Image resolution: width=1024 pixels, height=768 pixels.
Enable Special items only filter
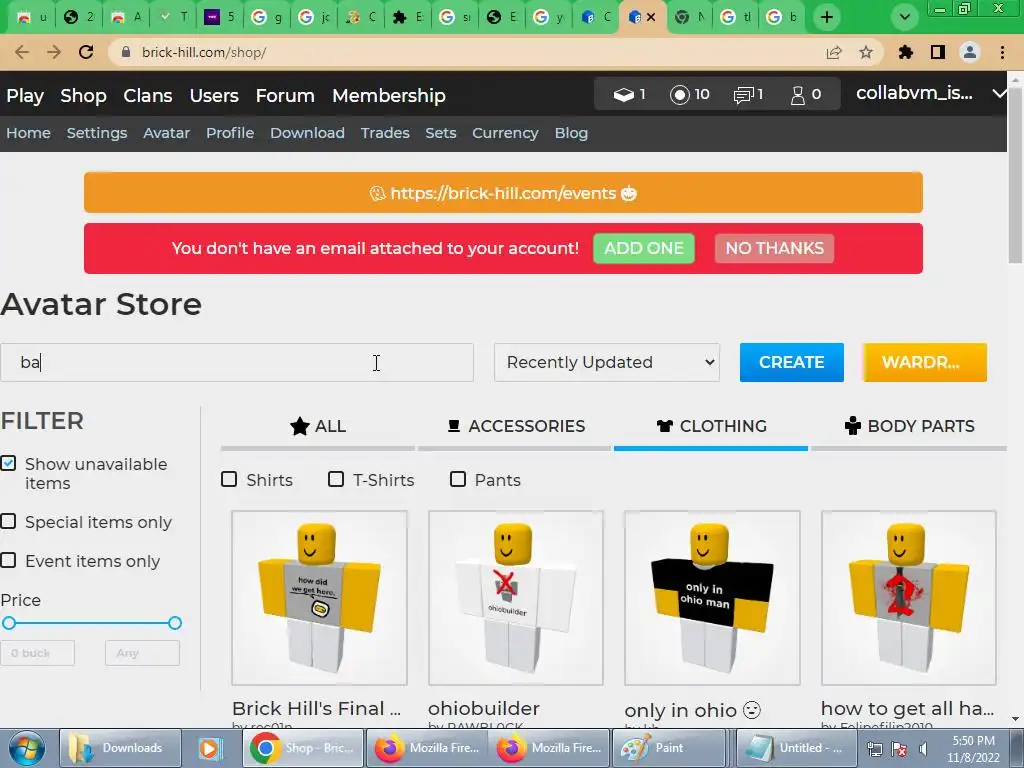tap(8, 521)
